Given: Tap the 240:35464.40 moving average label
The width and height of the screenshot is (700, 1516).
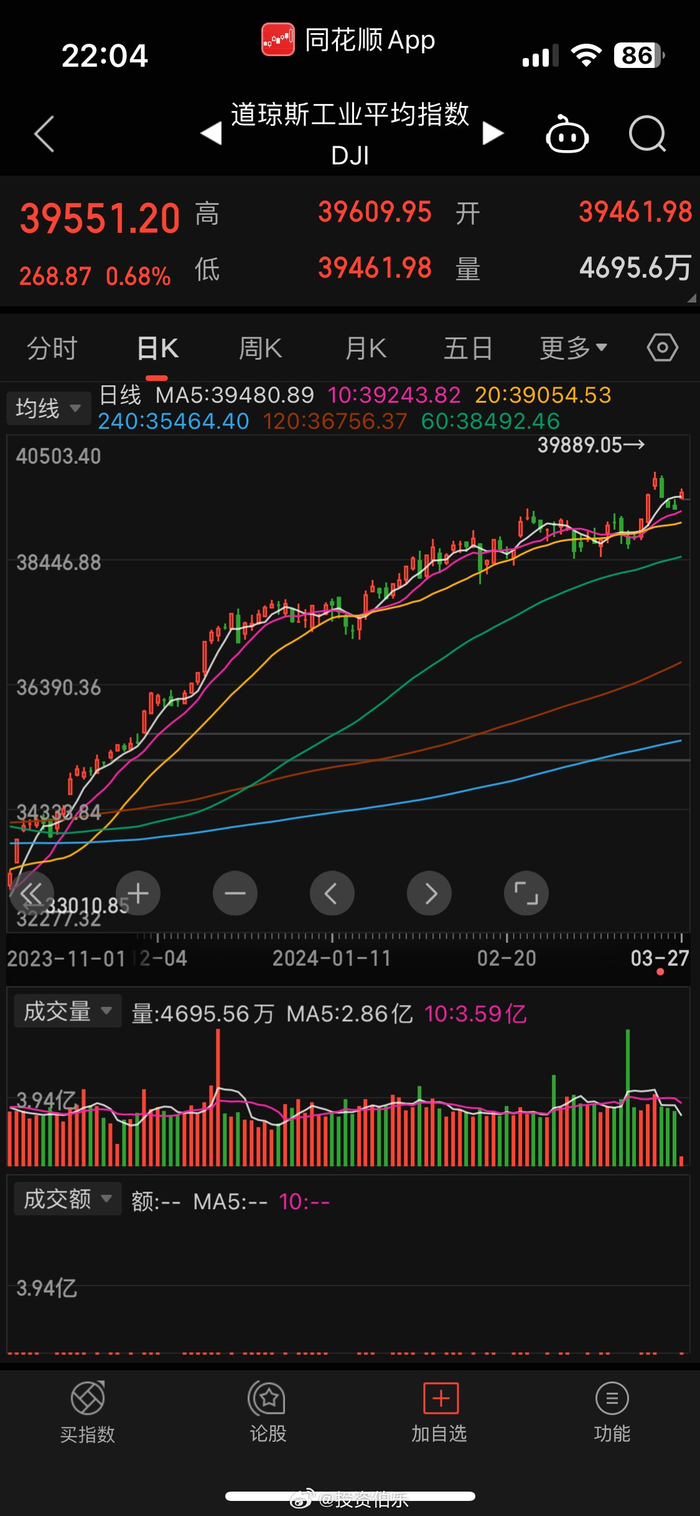Looking at the screenshot, I should pos(174,421).
